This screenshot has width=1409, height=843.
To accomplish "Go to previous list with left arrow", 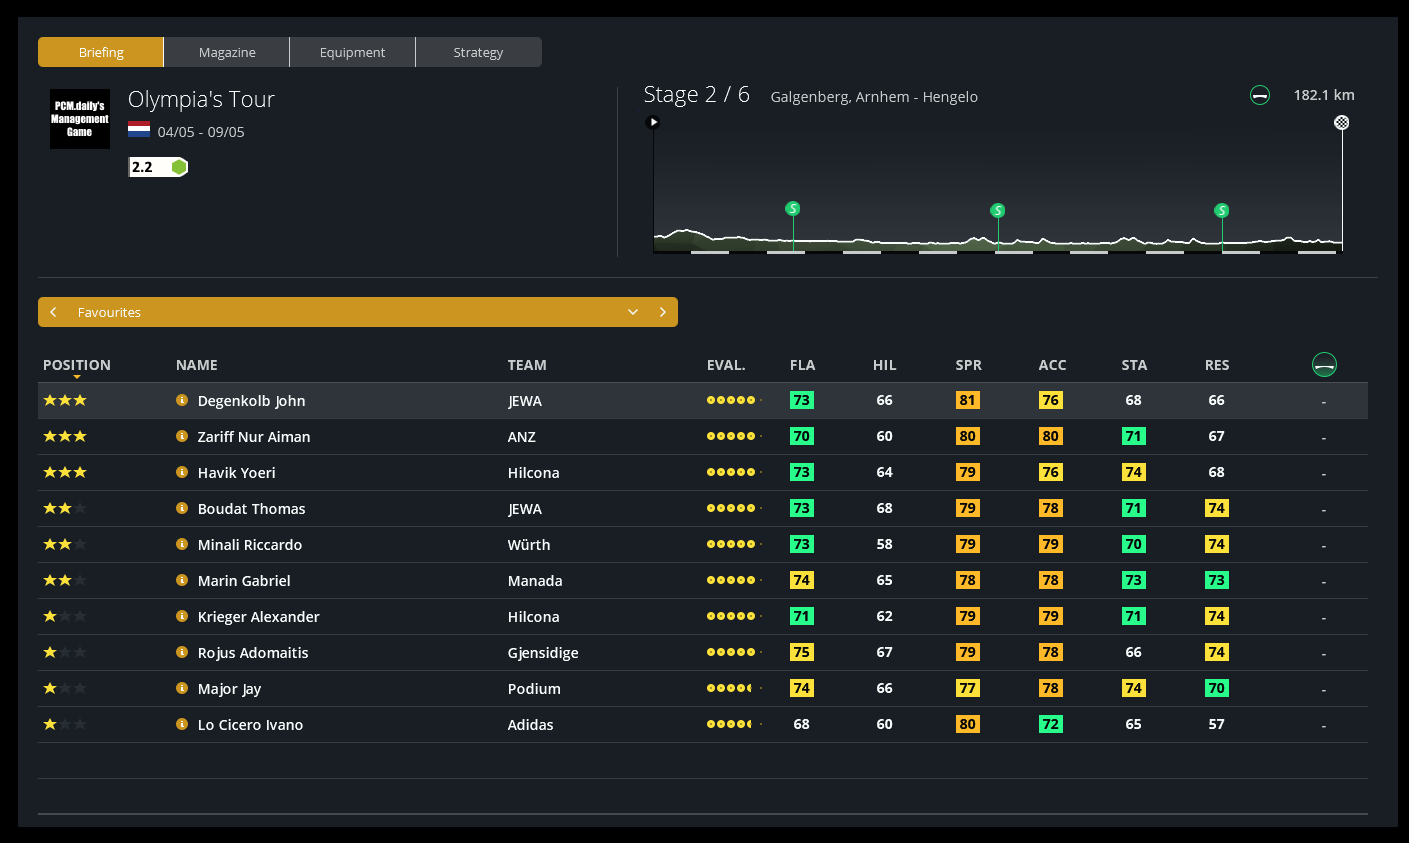I will pyautogui.click(x=53, y=312).
